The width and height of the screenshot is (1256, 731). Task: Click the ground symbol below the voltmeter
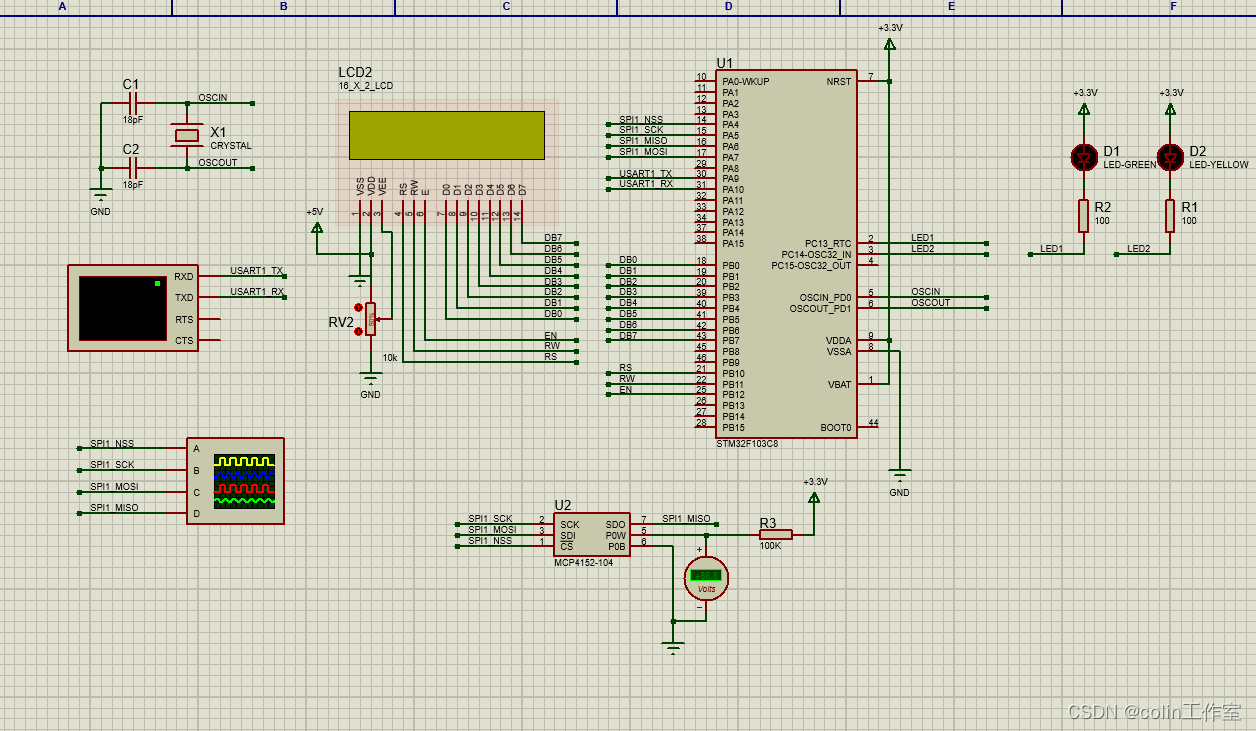tap(675, 647)
